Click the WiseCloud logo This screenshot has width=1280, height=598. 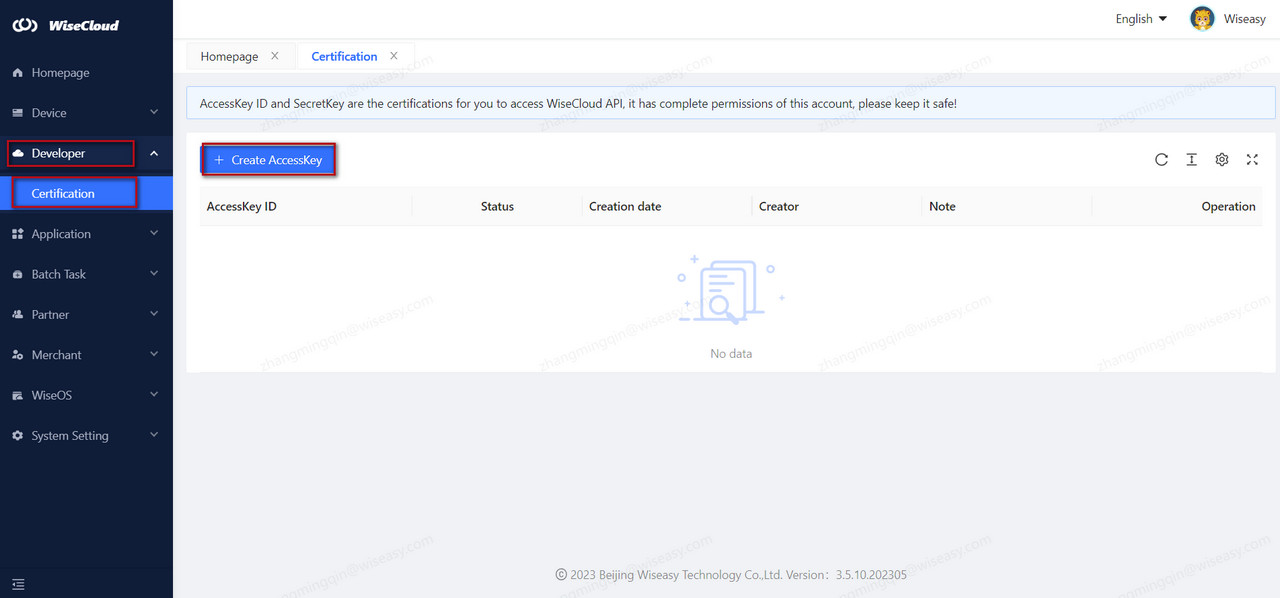click(66, 25)
